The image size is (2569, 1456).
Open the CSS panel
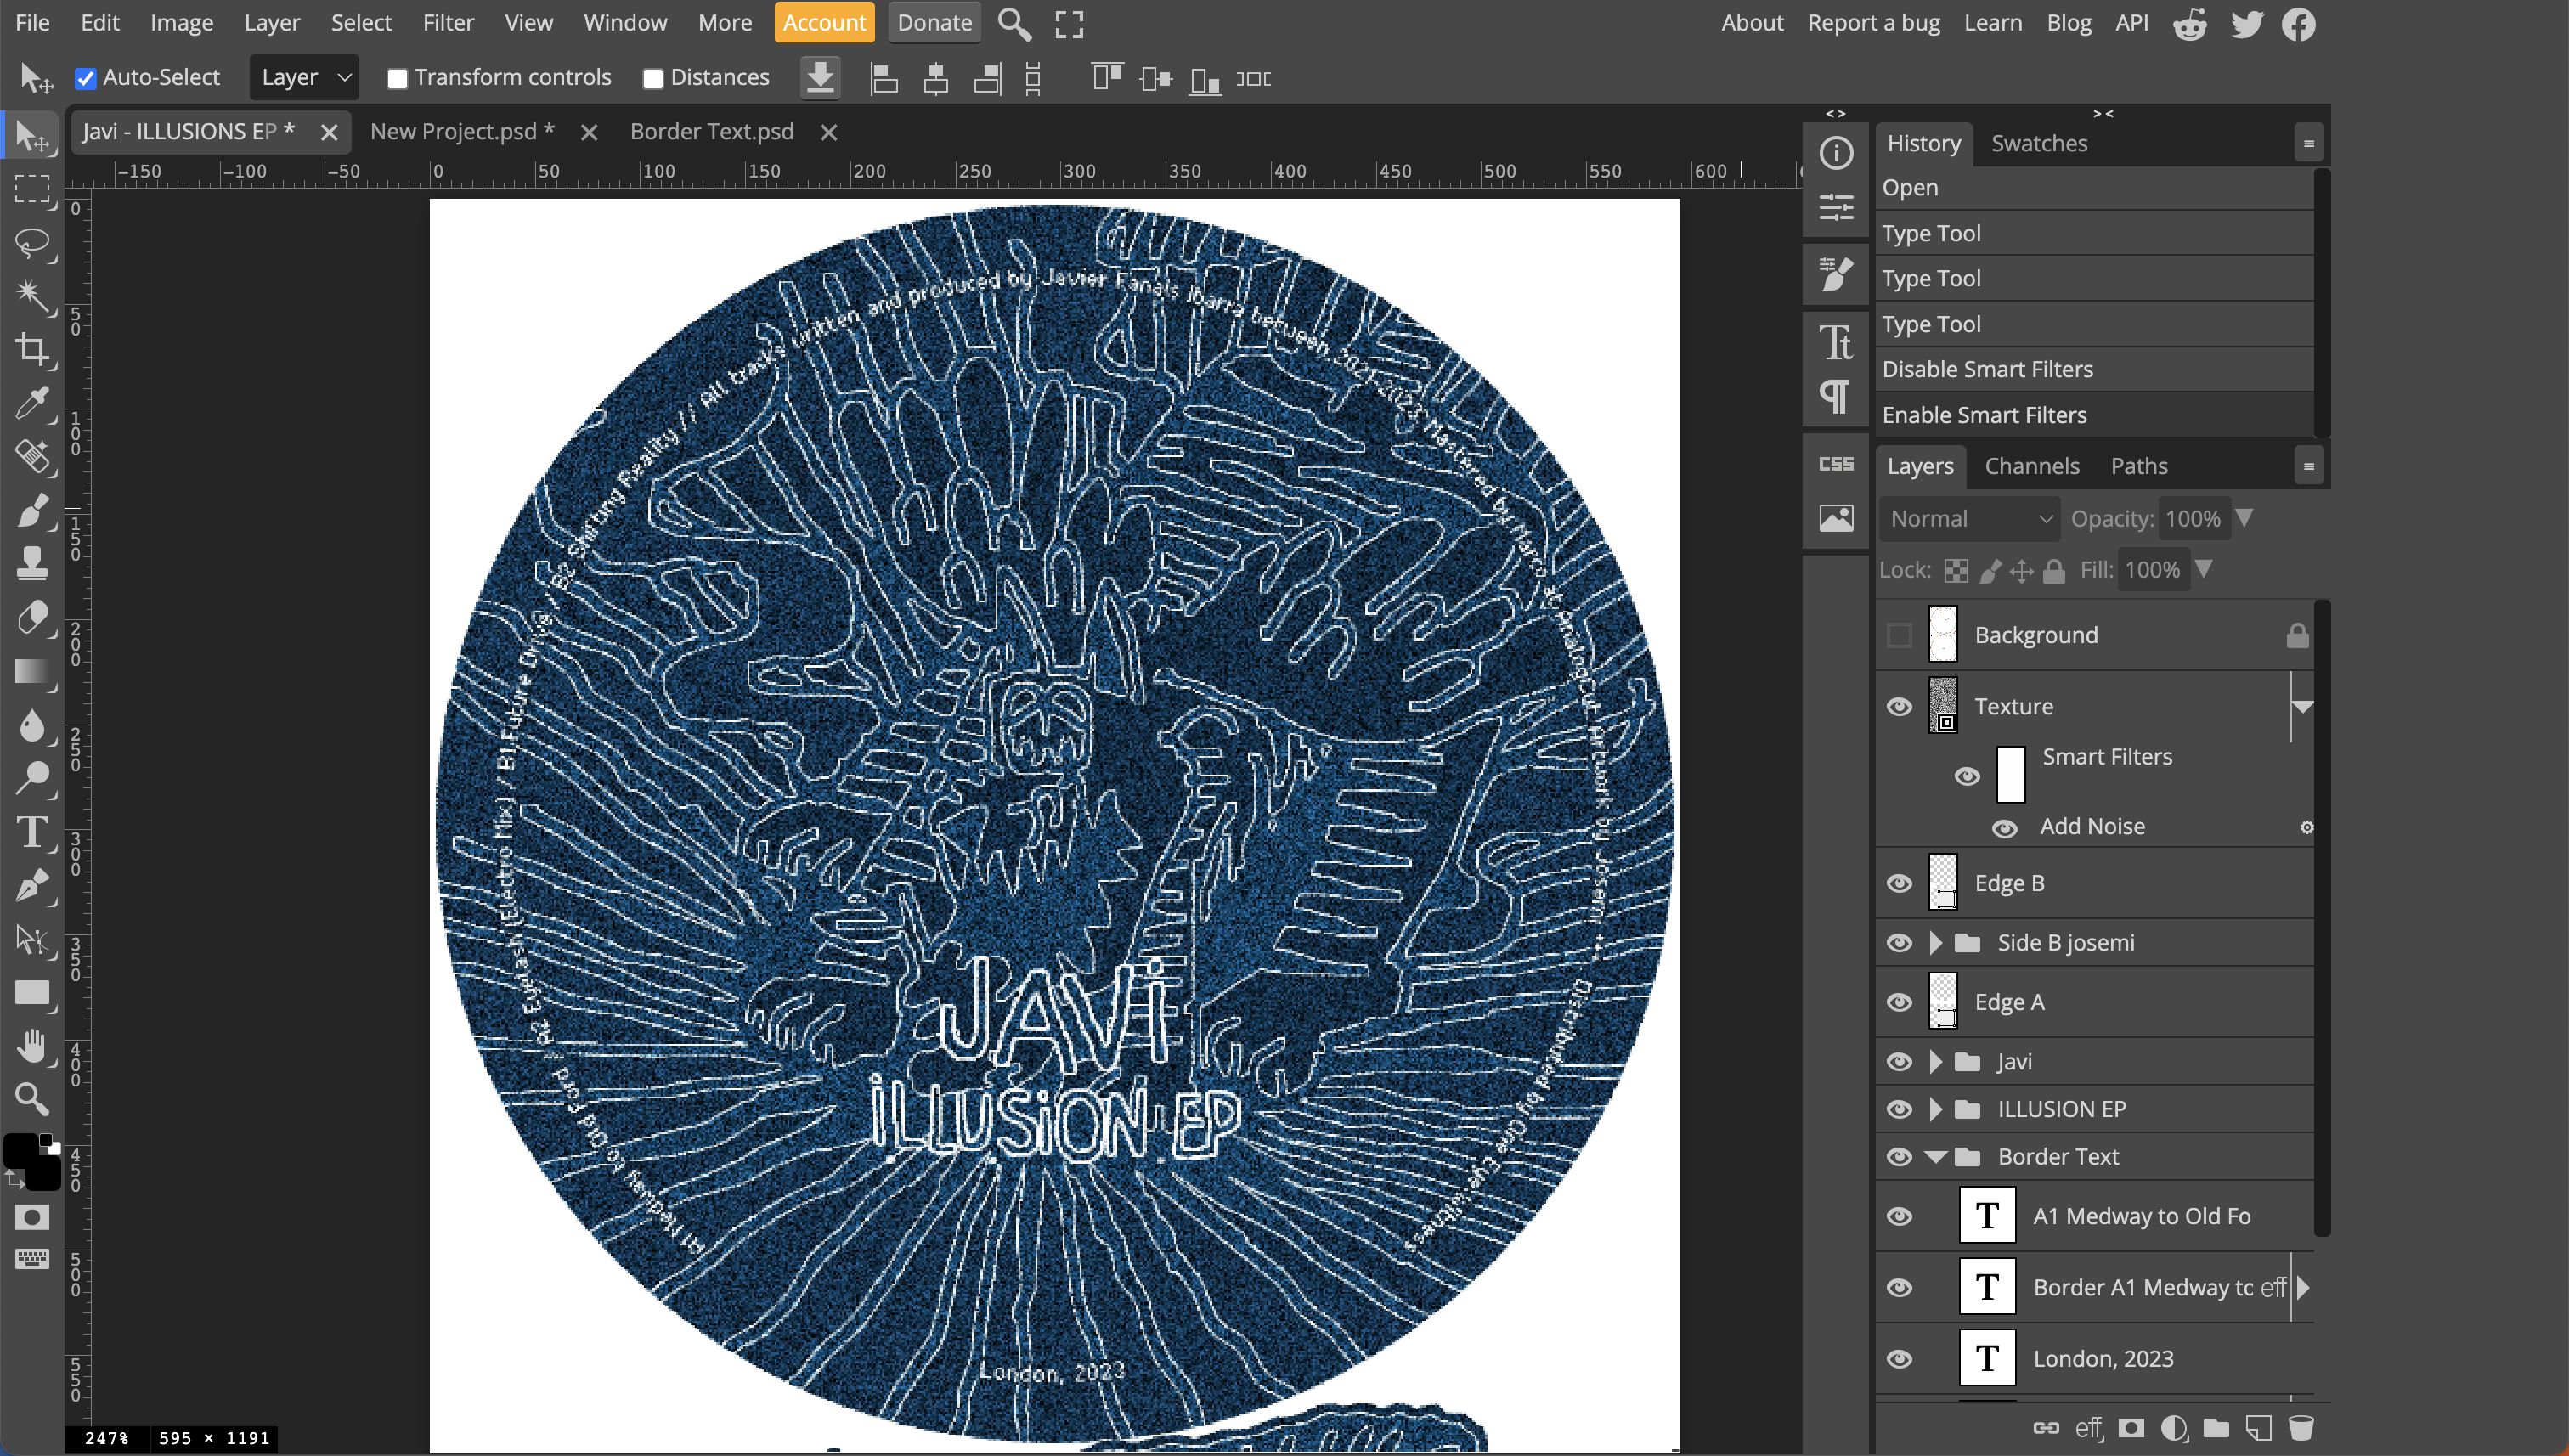coord(1835,463)
